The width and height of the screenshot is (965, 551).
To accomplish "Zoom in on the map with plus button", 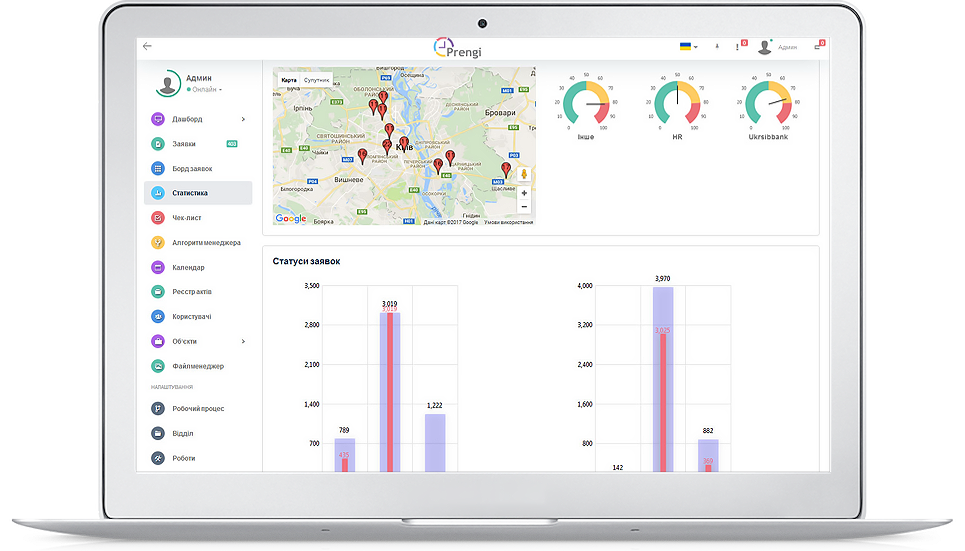I will pos(524,193).
